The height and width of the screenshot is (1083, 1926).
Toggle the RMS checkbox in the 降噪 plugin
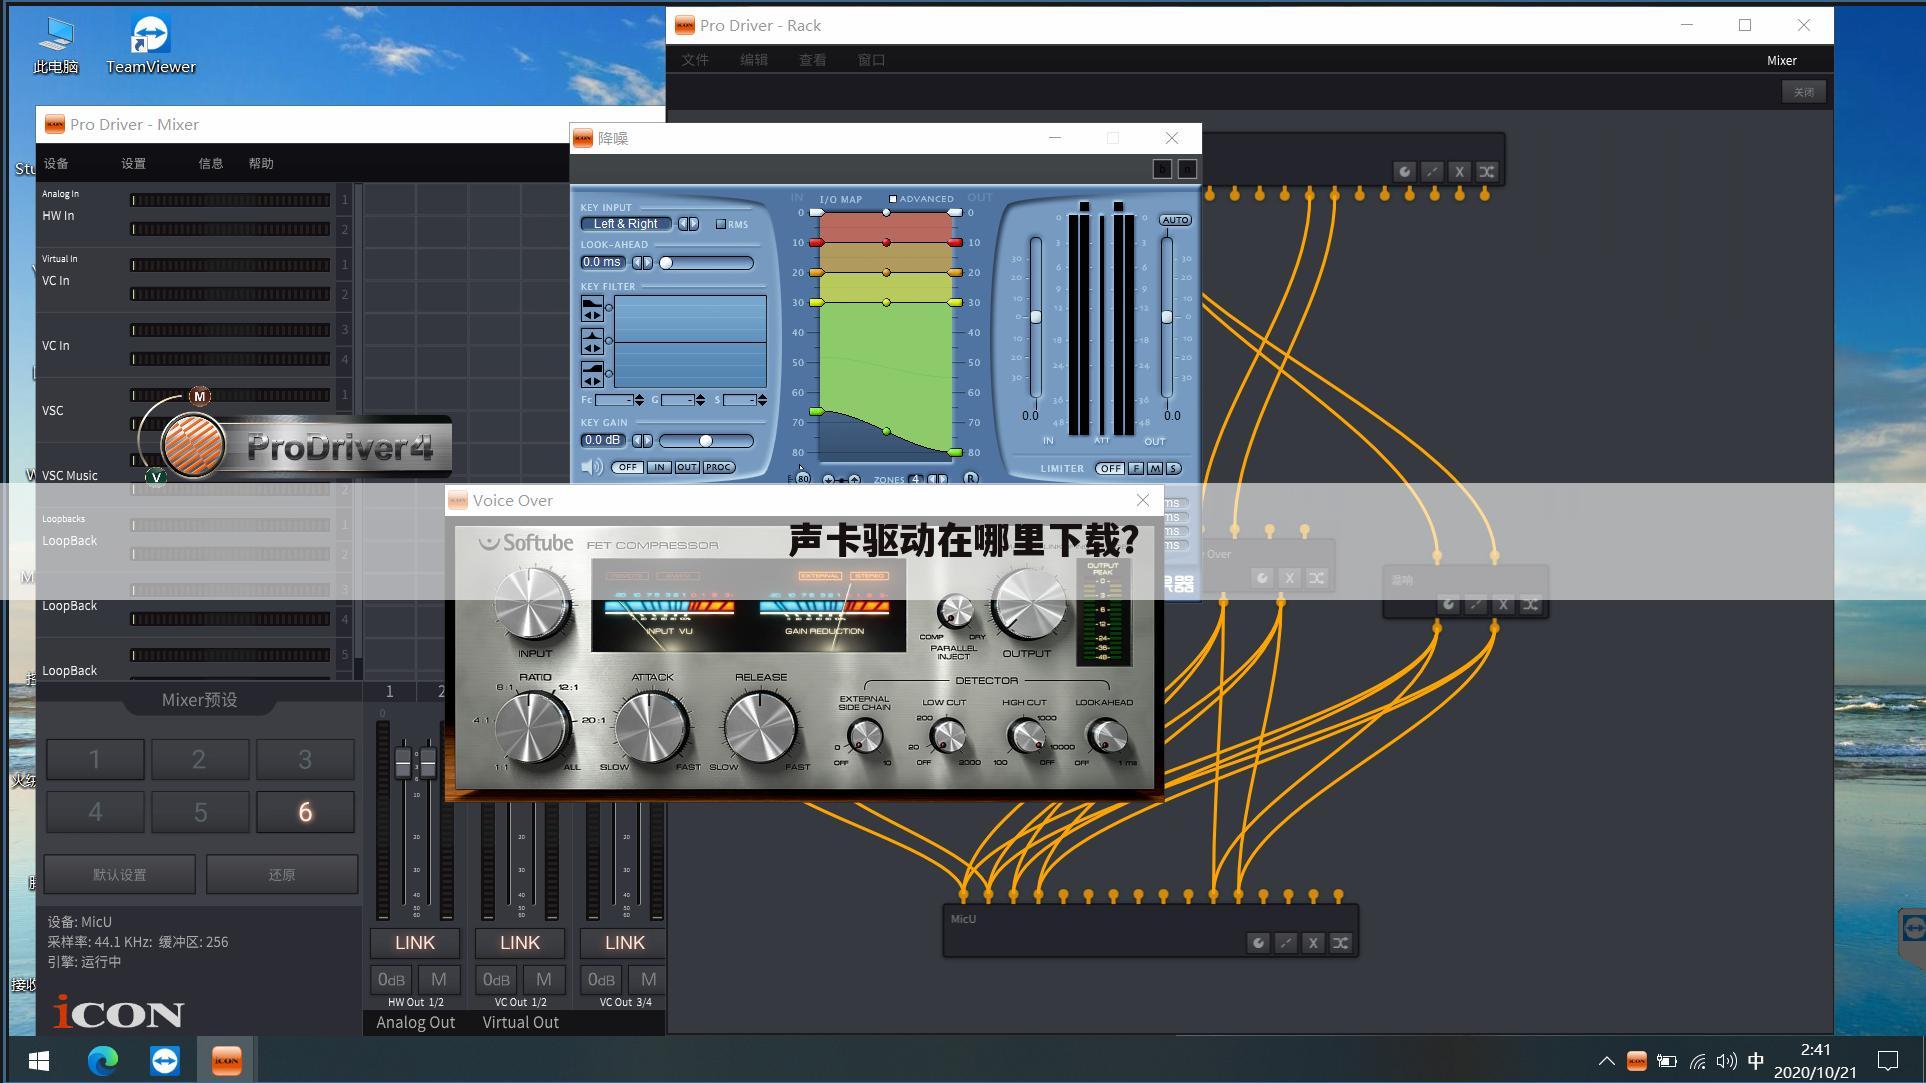[x=721, y=224]
